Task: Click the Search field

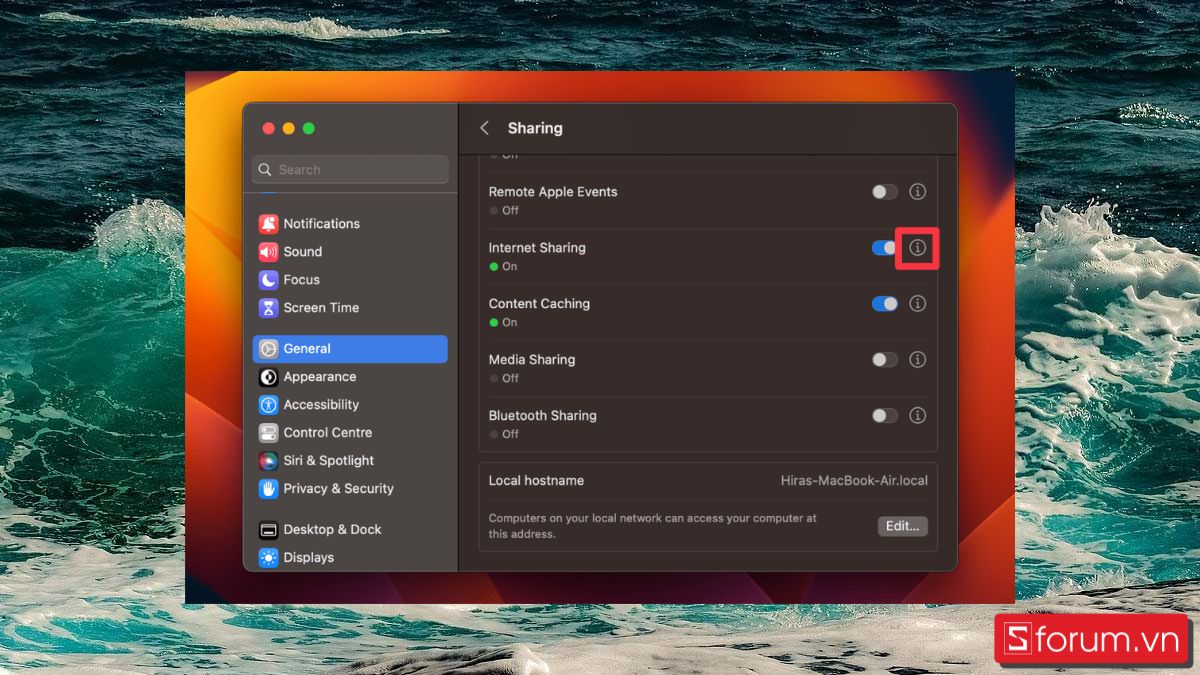Action: pyautogui.click(x=349, y=169)
